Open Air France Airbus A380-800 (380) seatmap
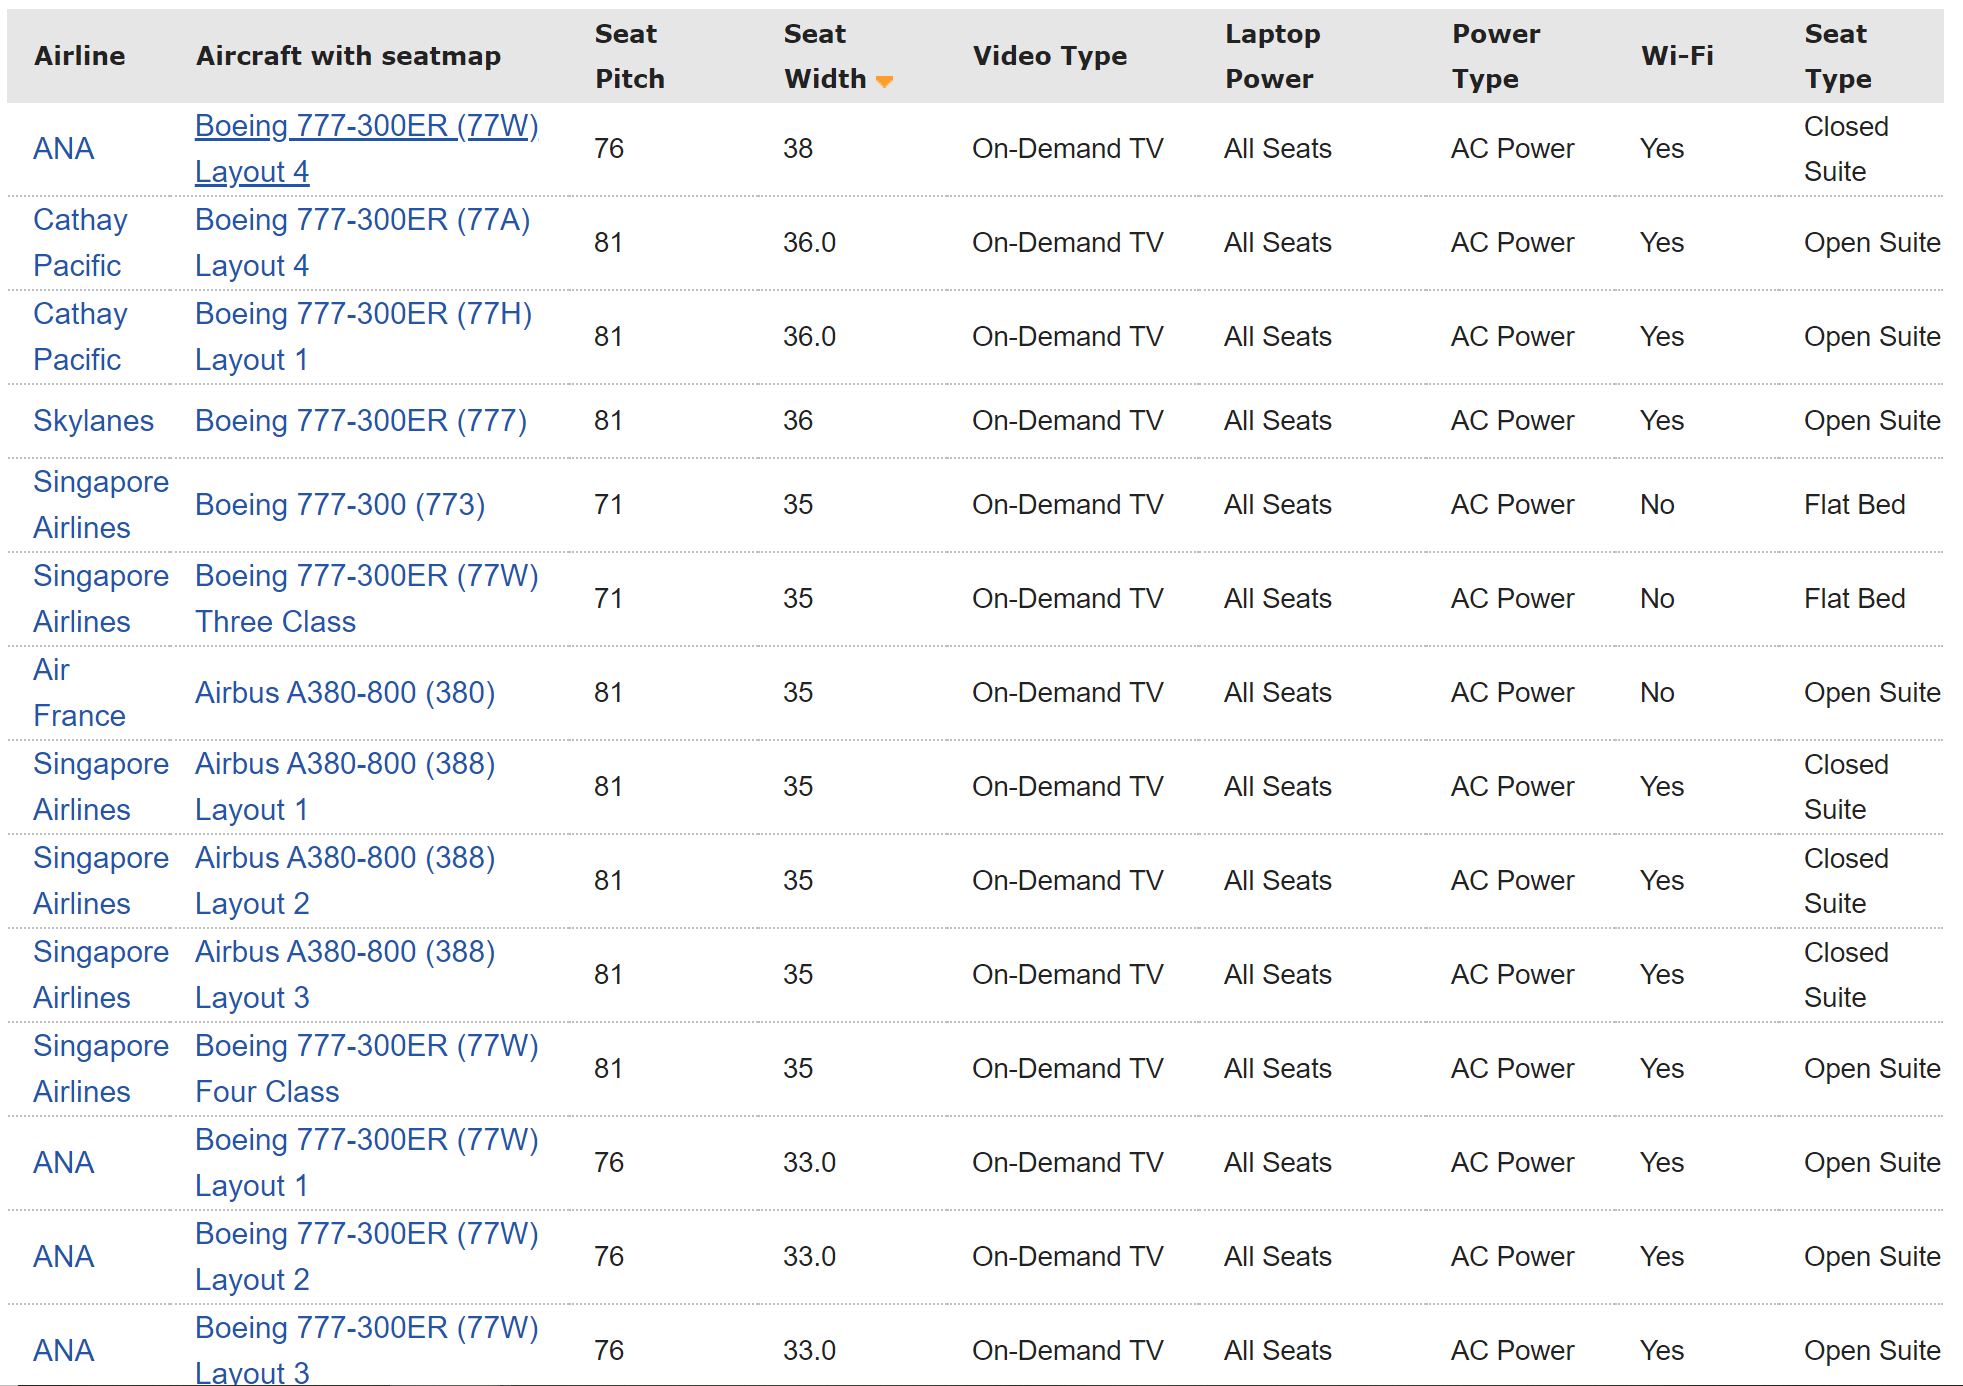 [x=345, y=693]
